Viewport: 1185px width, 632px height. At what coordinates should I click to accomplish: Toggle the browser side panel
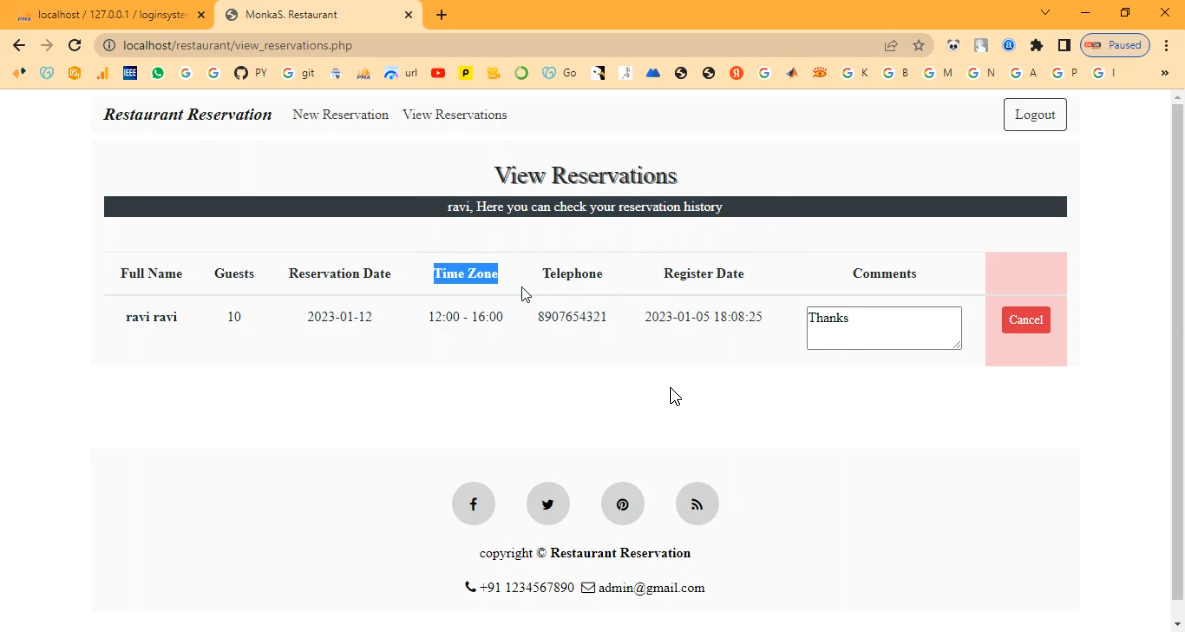1064,45
